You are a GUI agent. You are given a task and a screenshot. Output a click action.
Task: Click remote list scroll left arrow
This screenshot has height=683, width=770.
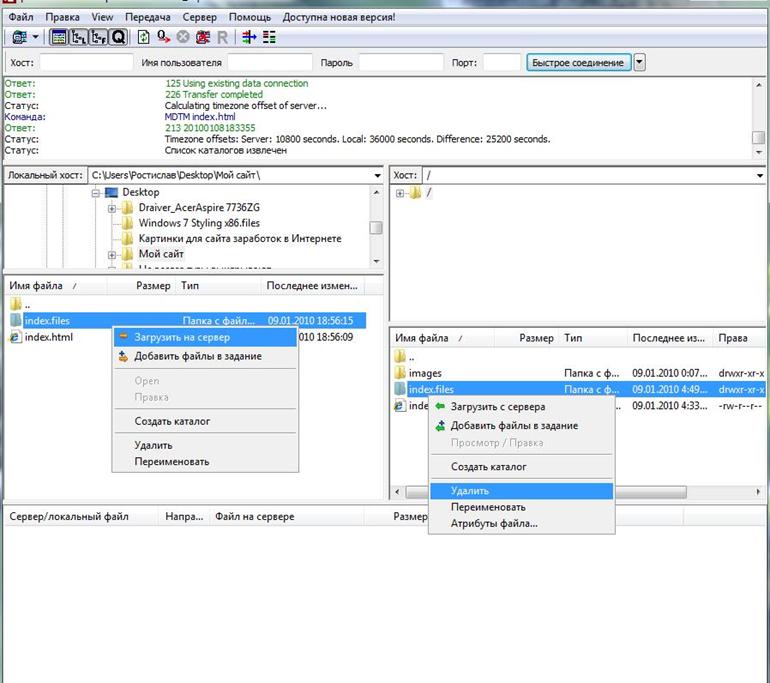pos(397,492)
